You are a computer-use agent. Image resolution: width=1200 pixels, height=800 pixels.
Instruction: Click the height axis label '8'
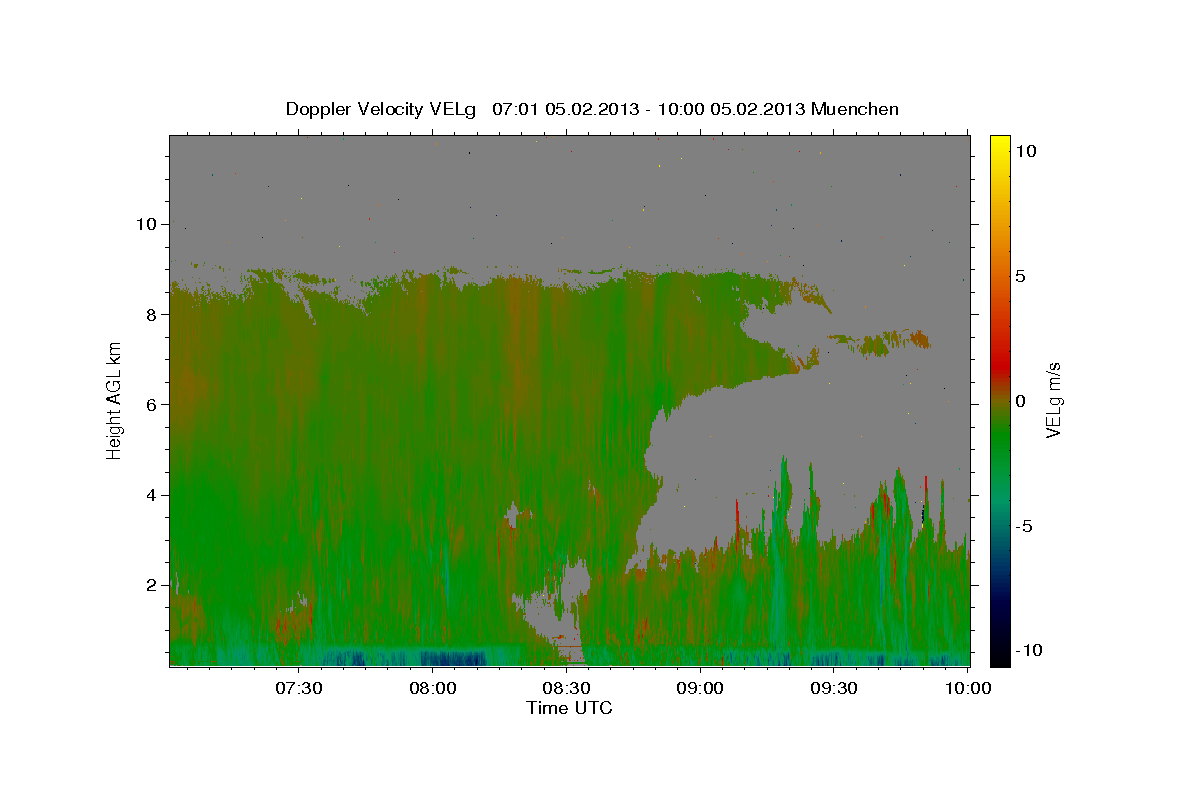pyautogui.click(x=153, y=314)
